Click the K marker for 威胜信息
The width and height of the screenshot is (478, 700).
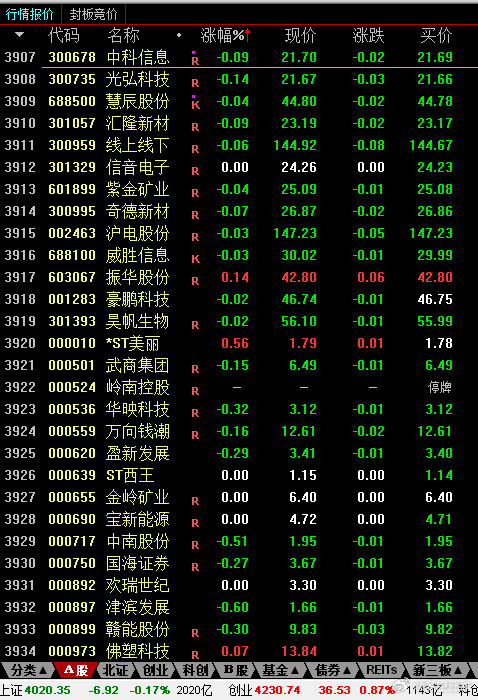(x=195, y=259)
